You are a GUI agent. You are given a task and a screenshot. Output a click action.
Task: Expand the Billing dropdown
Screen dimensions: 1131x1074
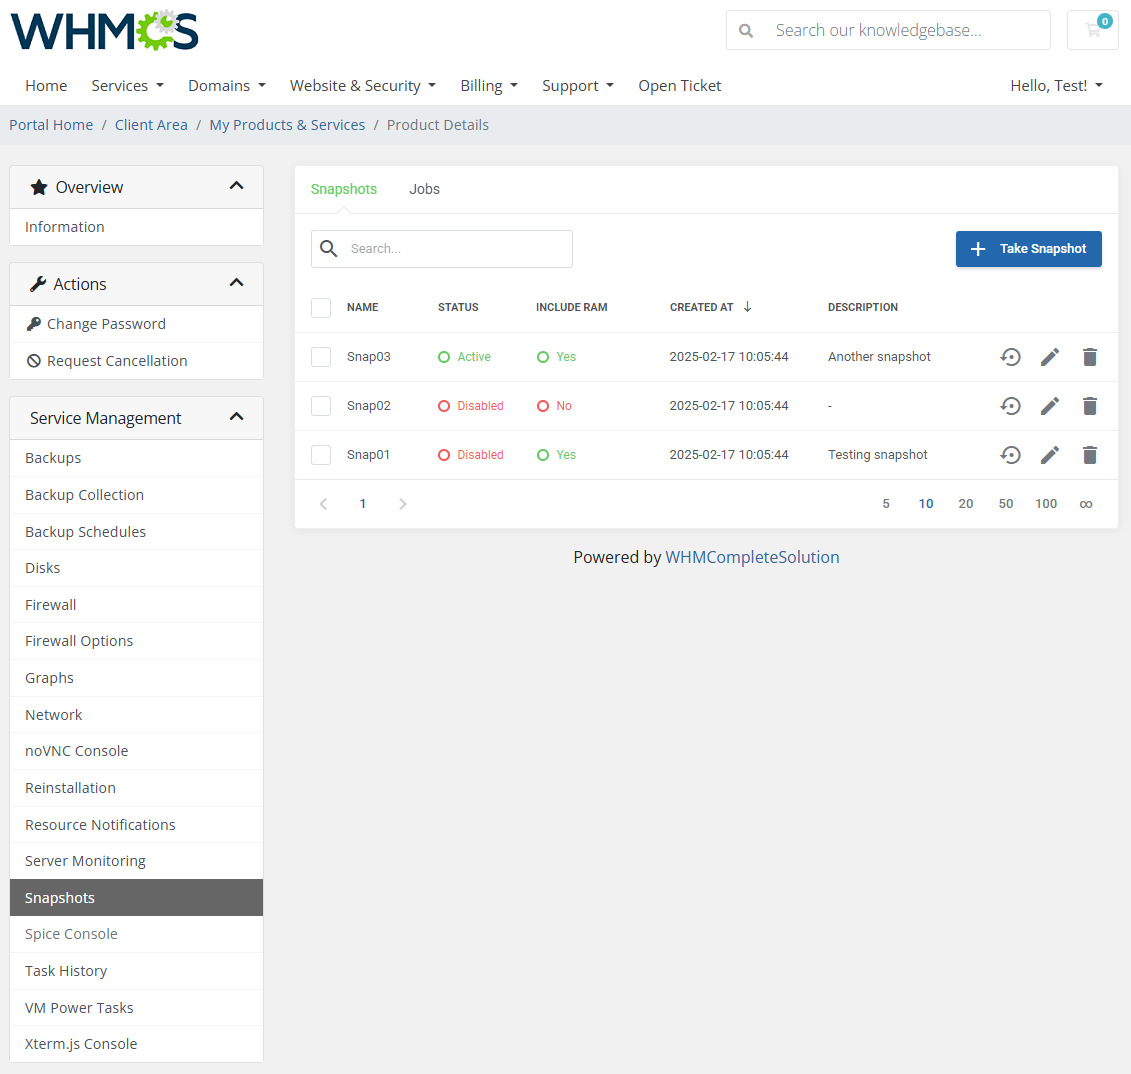coord(489,86)
